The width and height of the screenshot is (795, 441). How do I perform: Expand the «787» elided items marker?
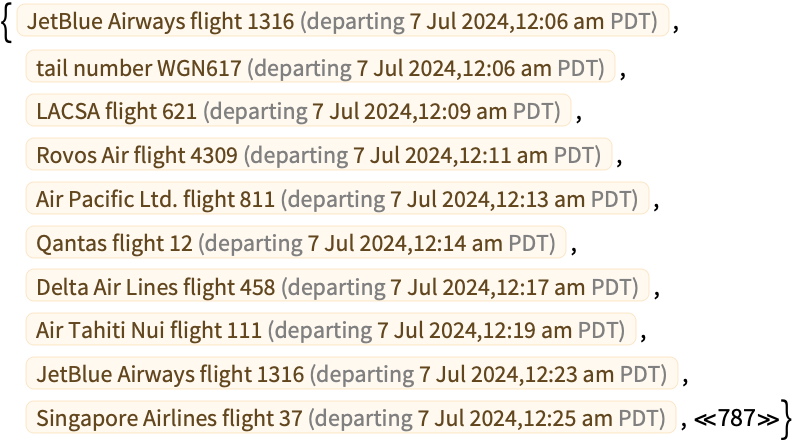pyautogui.click(x=736, y=418)
